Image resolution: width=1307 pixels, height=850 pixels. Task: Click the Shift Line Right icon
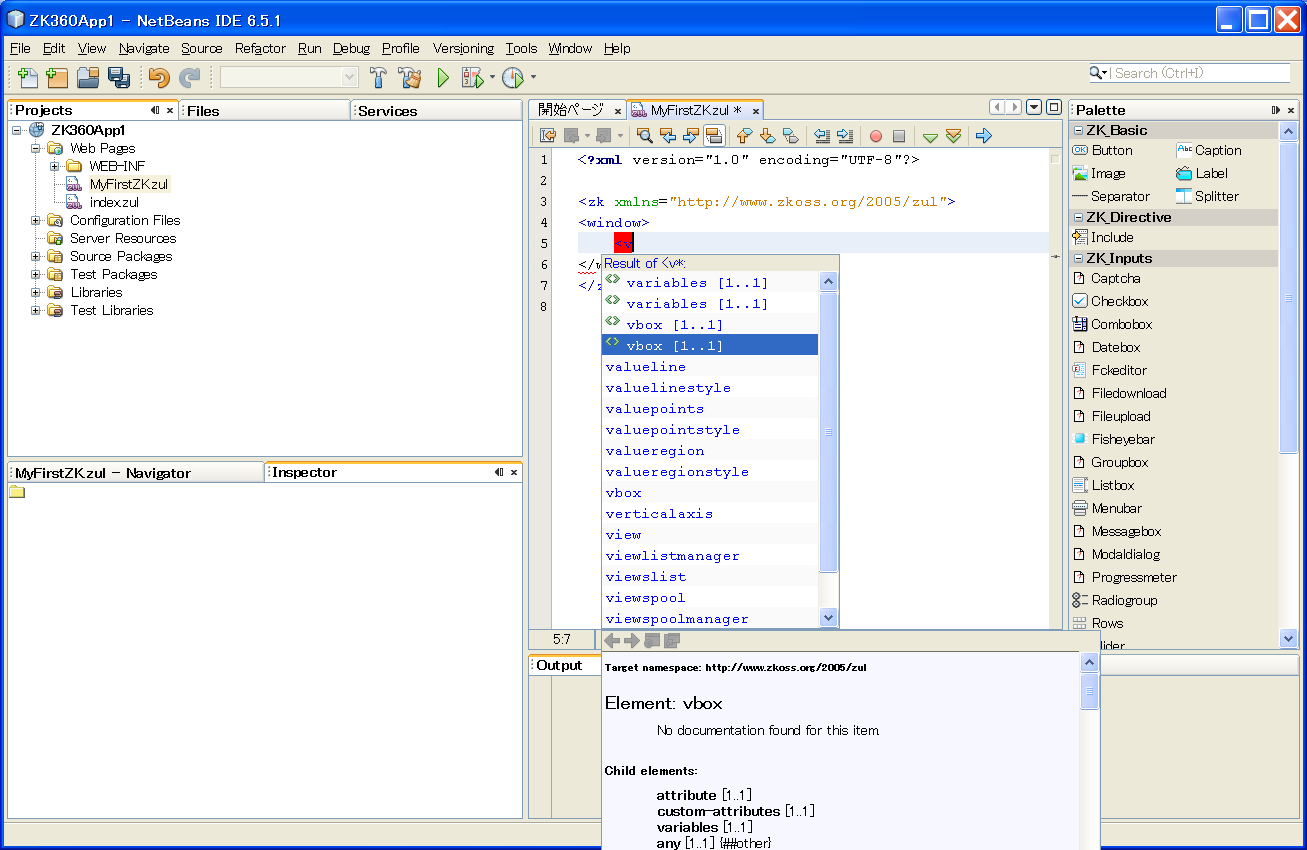[845, 136]
